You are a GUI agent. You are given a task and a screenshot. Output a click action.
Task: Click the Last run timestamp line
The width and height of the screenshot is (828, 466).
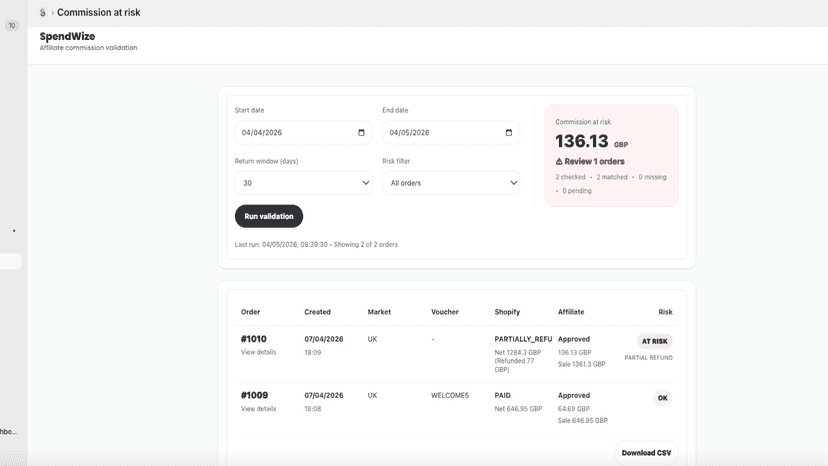tap(316, 245)
